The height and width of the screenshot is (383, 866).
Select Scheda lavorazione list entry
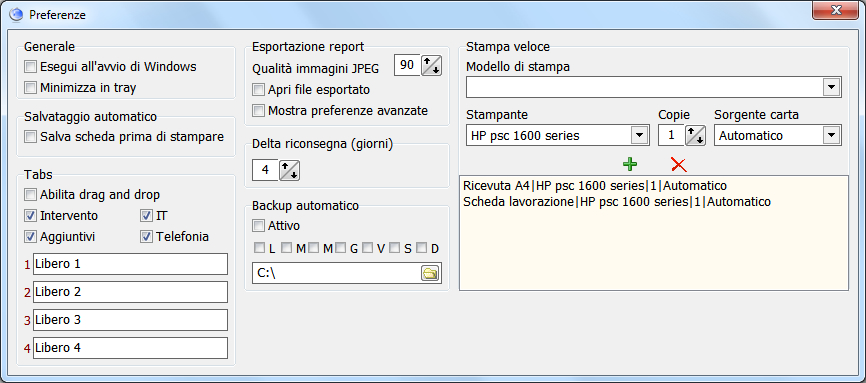(x=617, y=202)
